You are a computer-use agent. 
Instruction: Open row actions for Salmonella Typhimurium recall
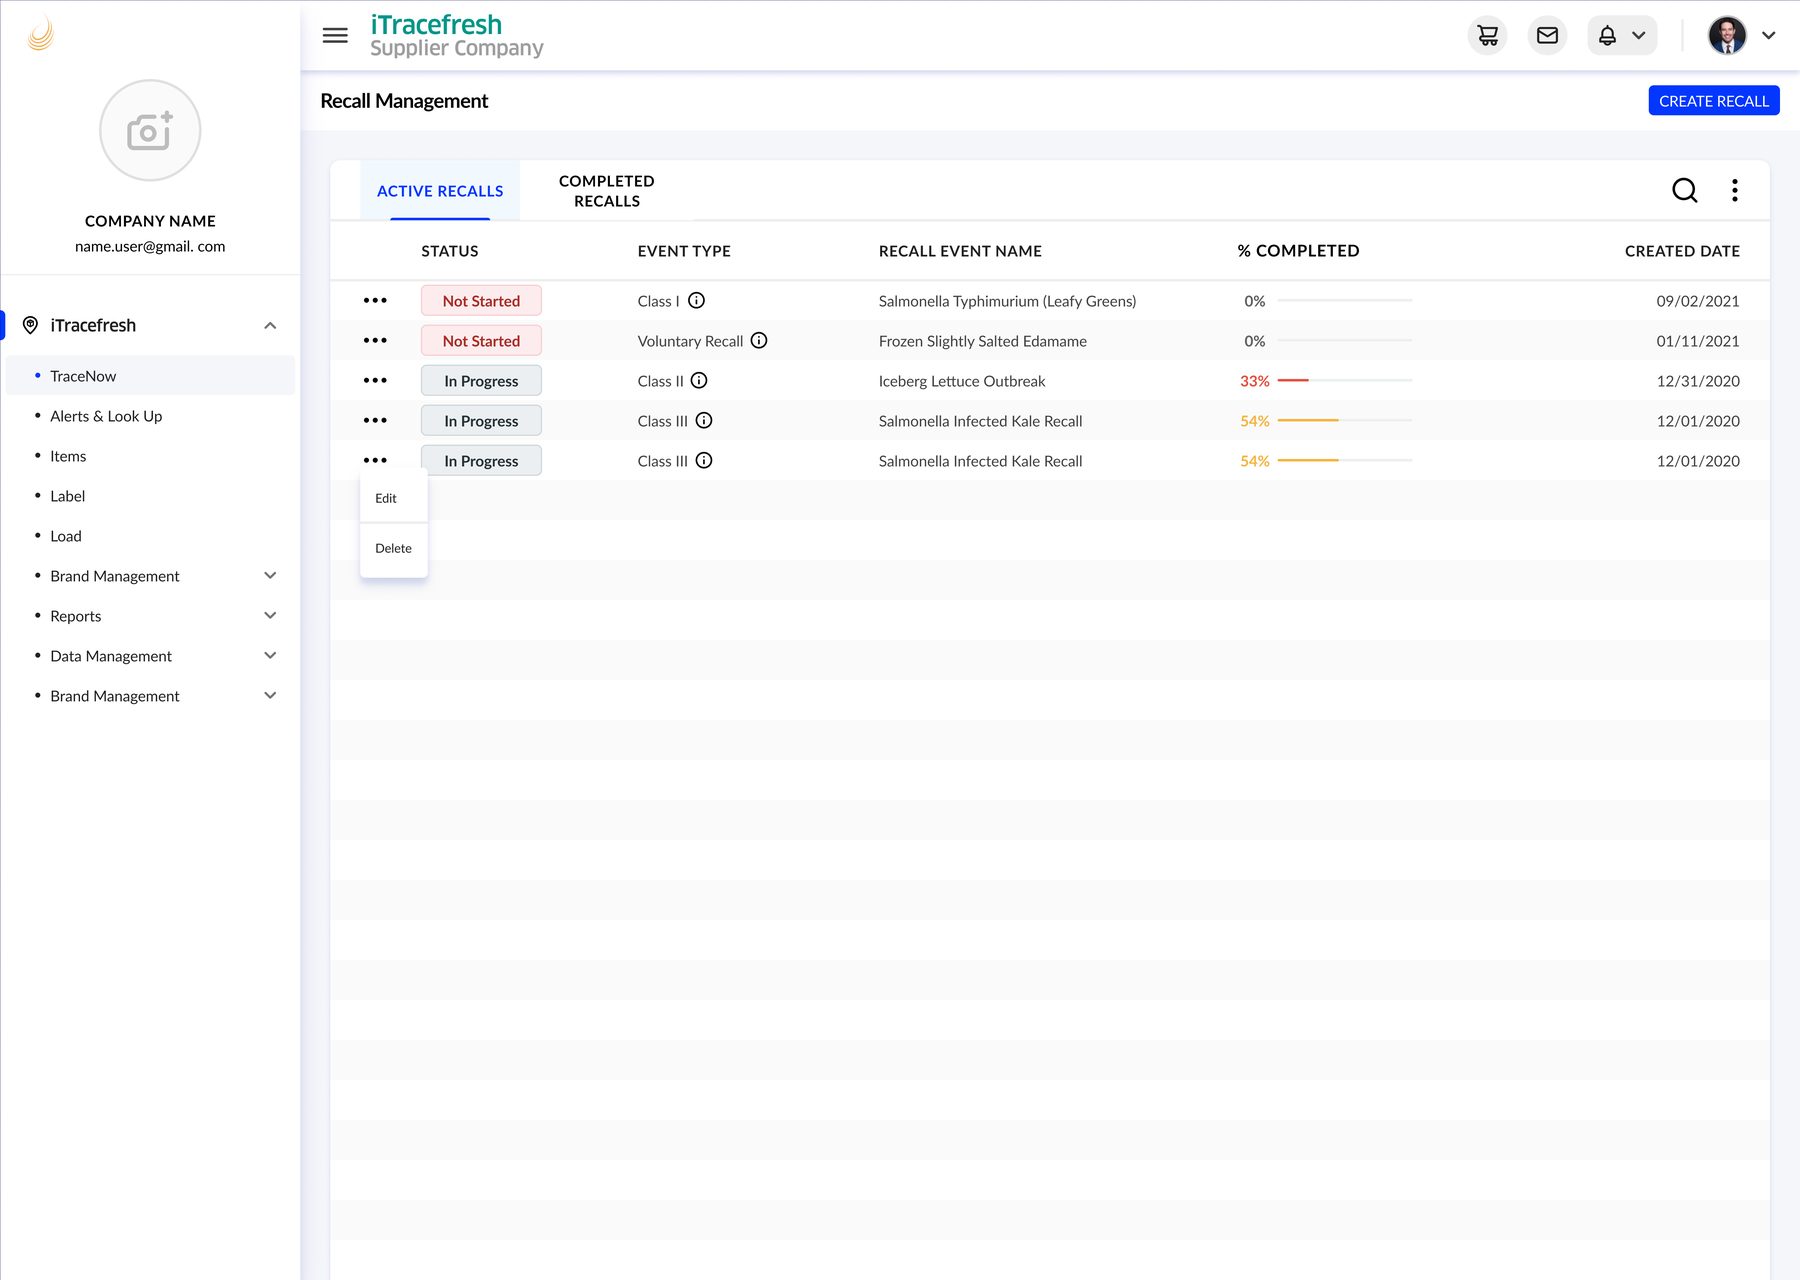coord(375,300)
